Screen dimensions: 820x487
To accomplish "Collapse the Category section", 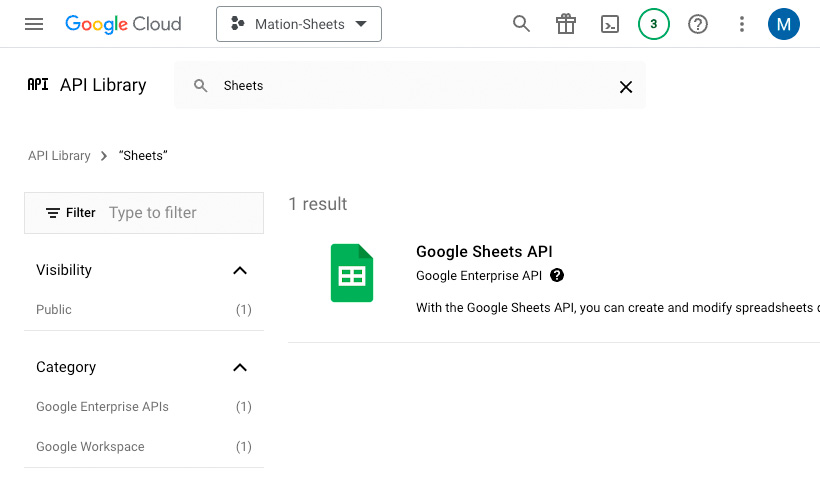I will (240, 368).
